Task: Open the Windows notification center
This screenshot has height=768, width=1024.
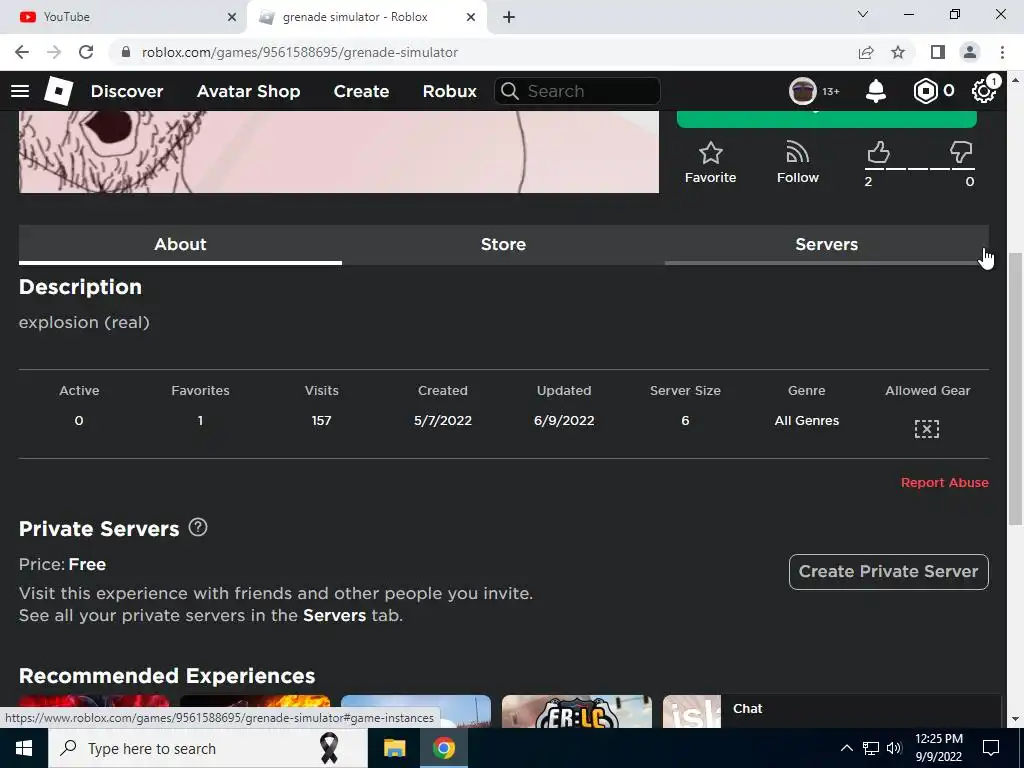Action: (991, 748)
